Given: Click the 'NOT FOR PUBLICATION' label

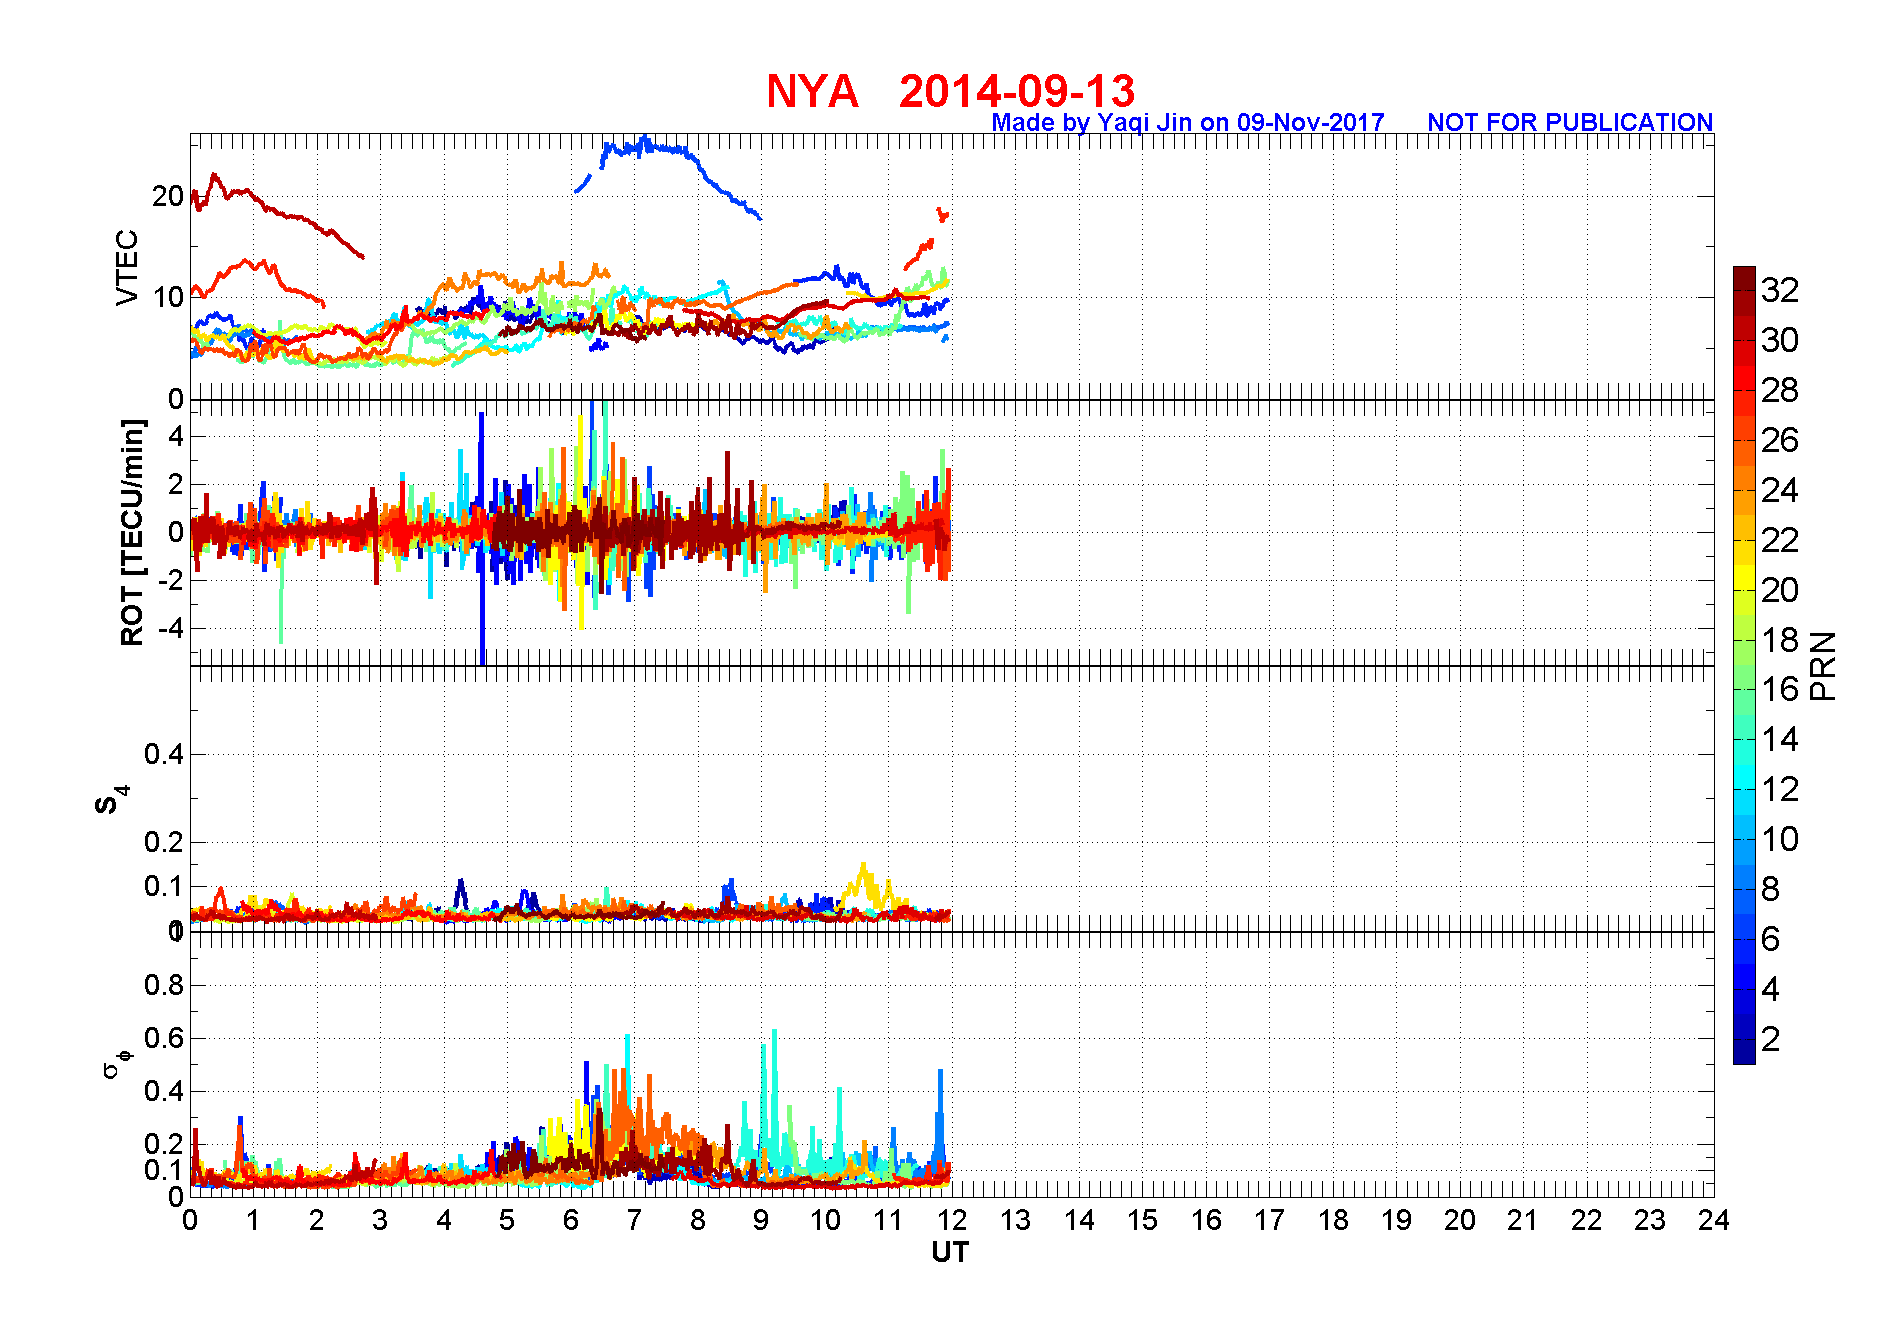Looking at the screenshot, I should point(1570,122).
